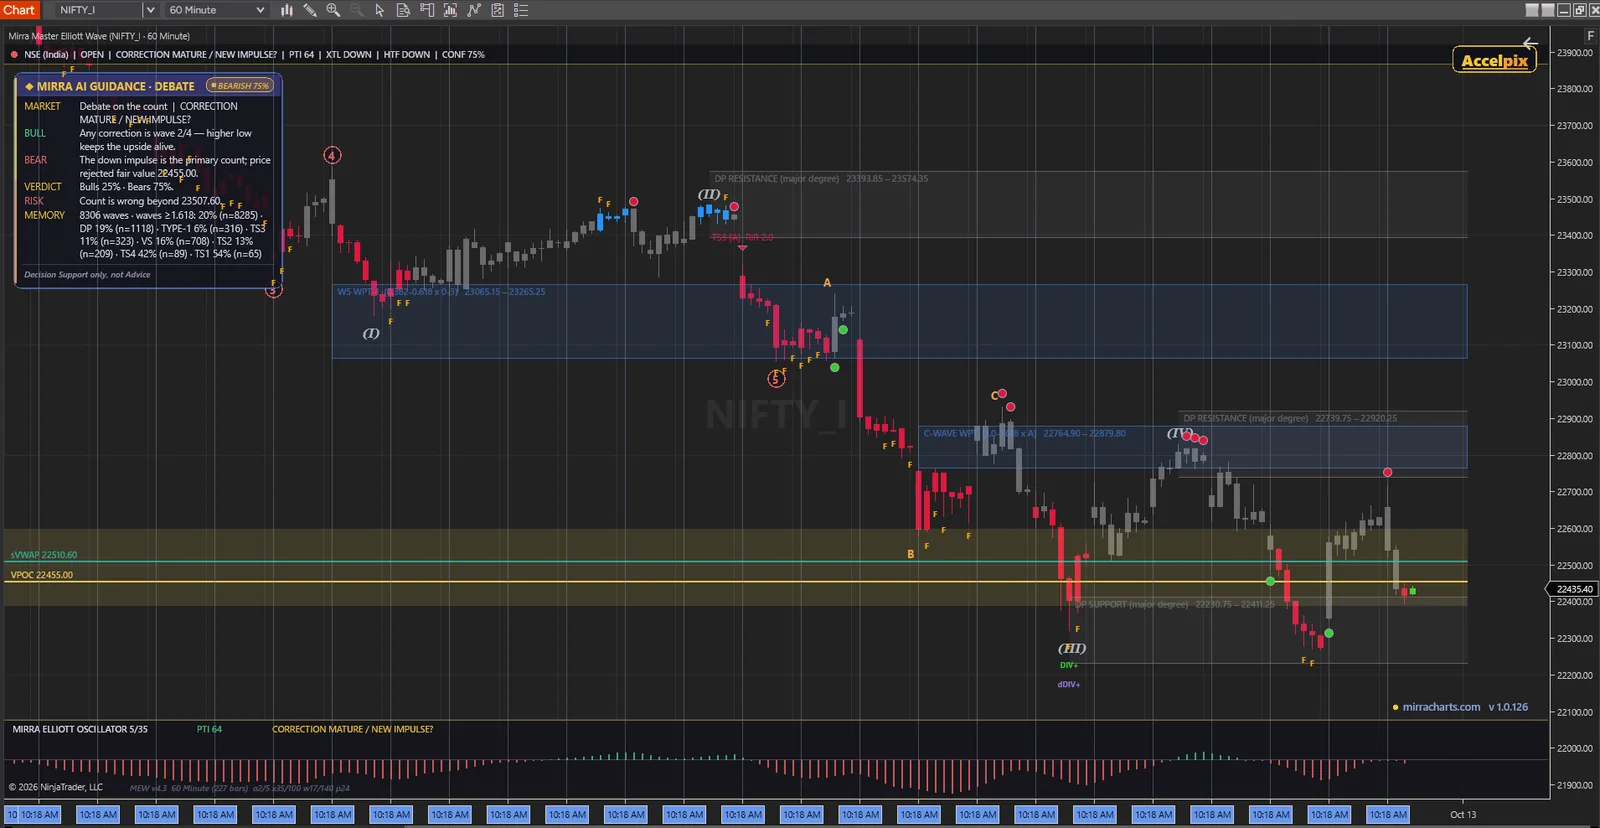Click the white left arrow above Accelpix

click(1529, 43)
